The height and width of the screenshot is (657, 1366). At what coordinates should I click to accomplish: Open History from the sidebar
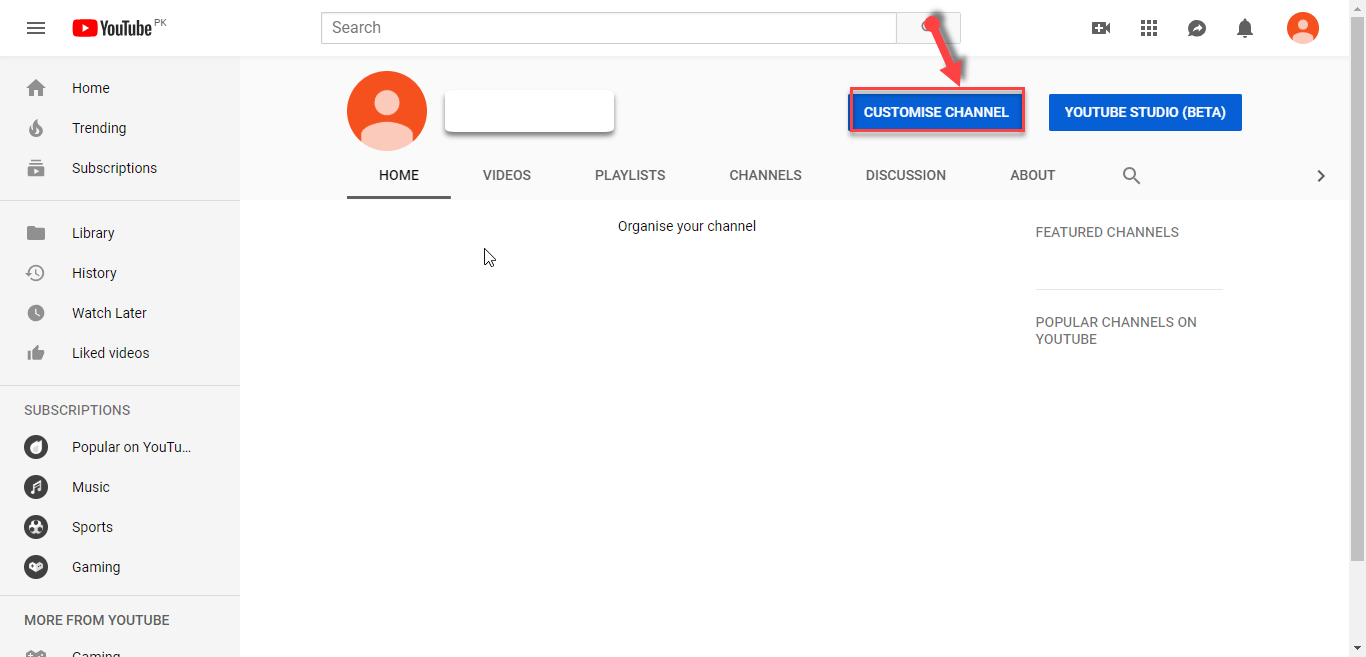tap(36, 273)
